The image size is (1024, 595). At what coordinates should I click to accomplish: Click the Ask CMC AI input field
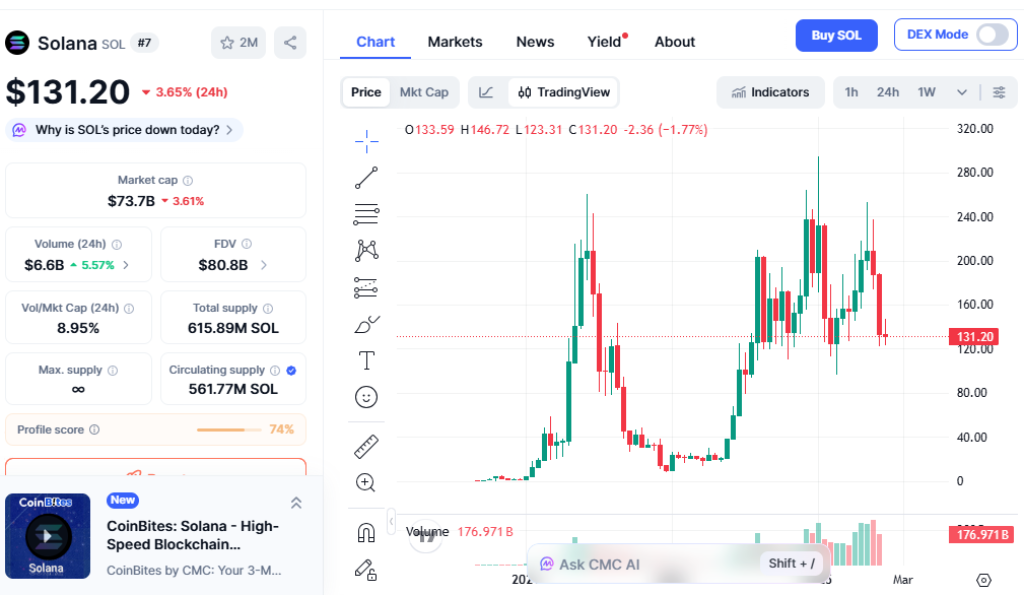click(x=640, y=564)
